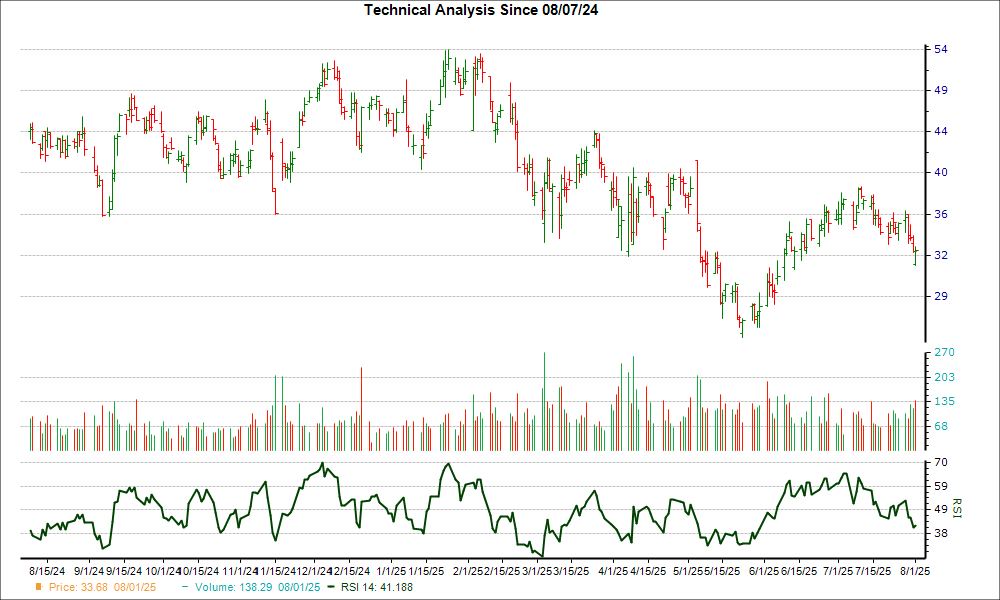Click the price axis label 29

click(941, 296)
